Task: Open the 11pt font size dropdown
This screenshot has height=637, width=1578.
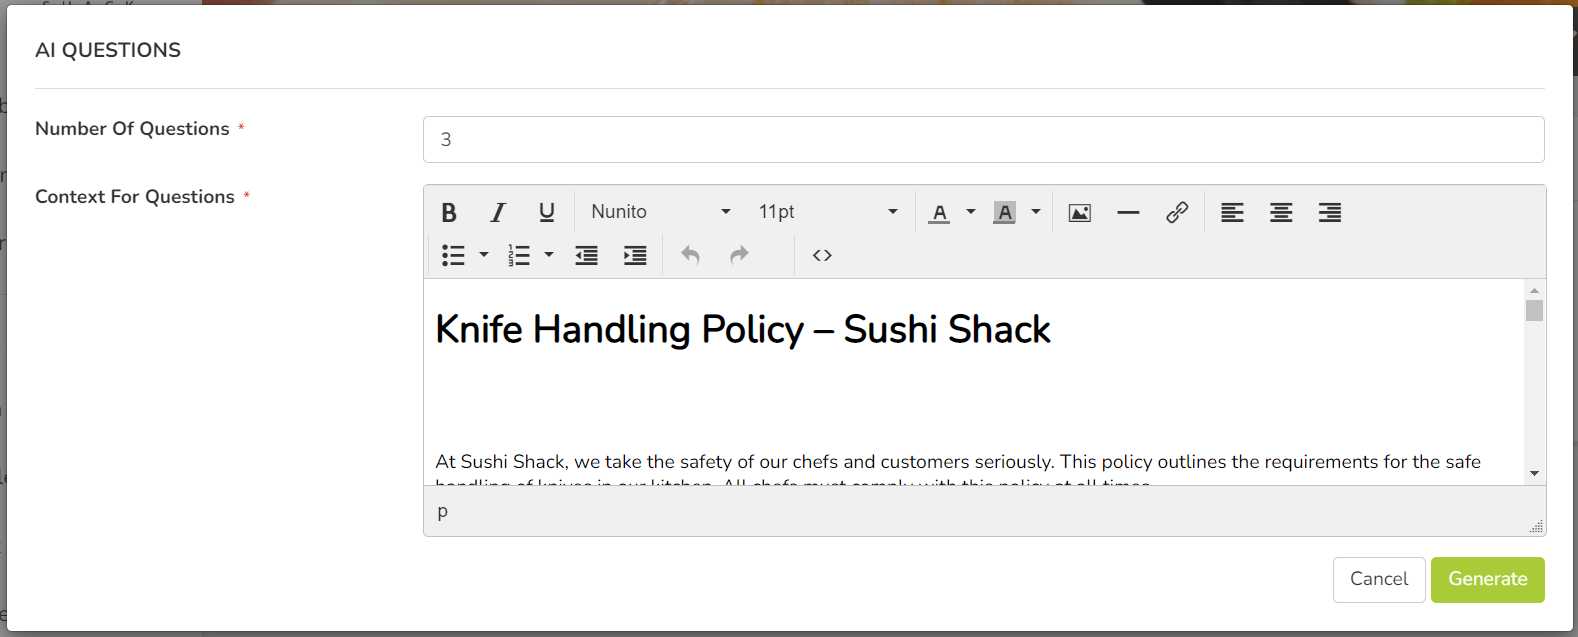Action: pos(828,212)
